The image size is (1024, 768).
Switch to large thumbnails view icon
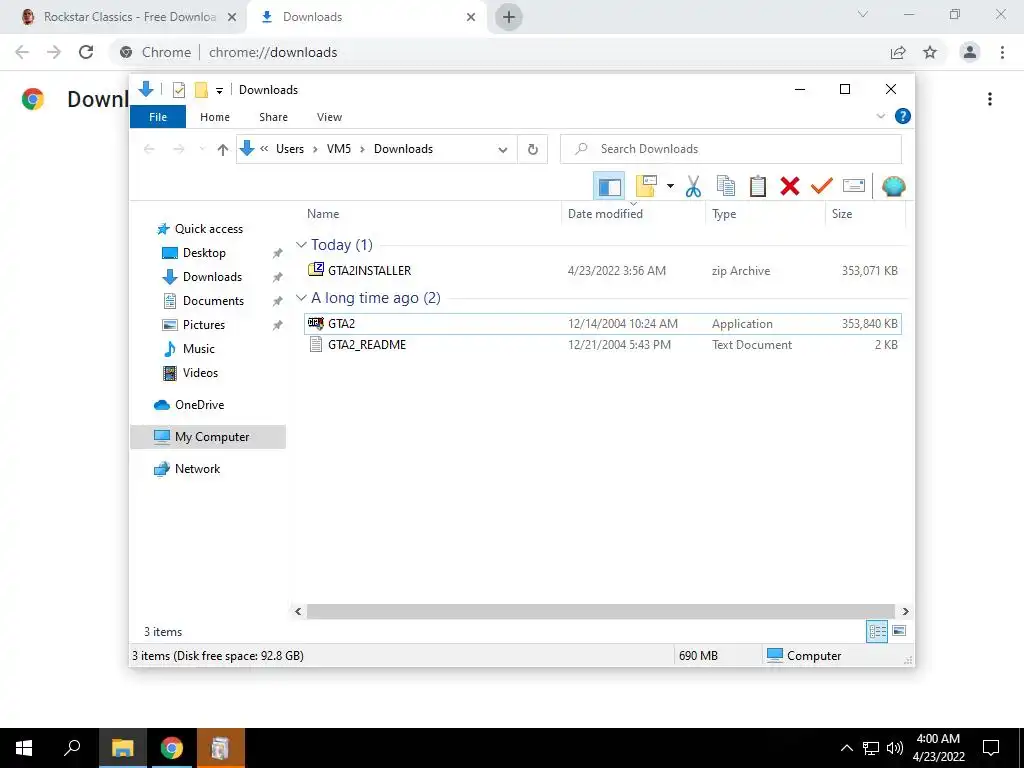pyautogui.click(x=899, y=631)
